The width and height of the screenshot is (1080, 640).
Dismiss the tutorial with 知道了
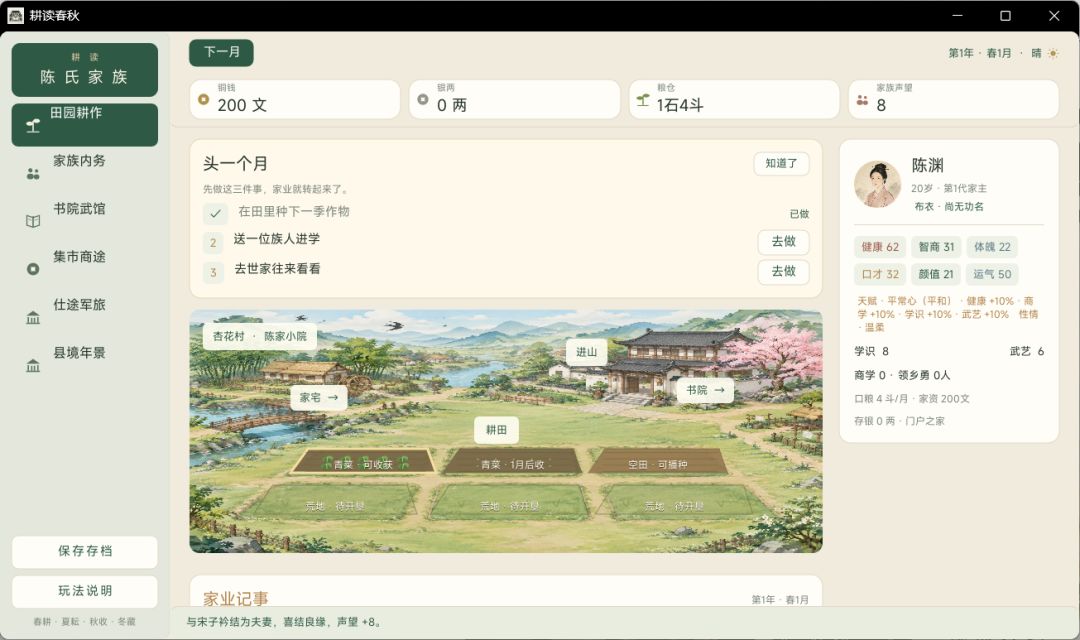[x=781, y=163]
